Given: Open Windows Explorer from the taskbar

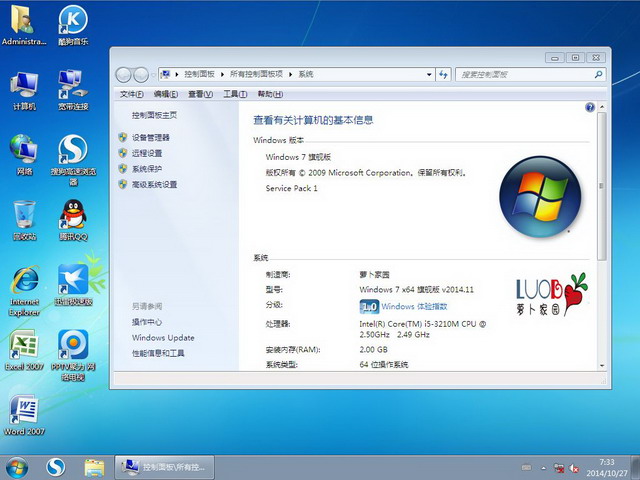Looking at the screenshot, I should pyautogui.click(x=94, y=468).
